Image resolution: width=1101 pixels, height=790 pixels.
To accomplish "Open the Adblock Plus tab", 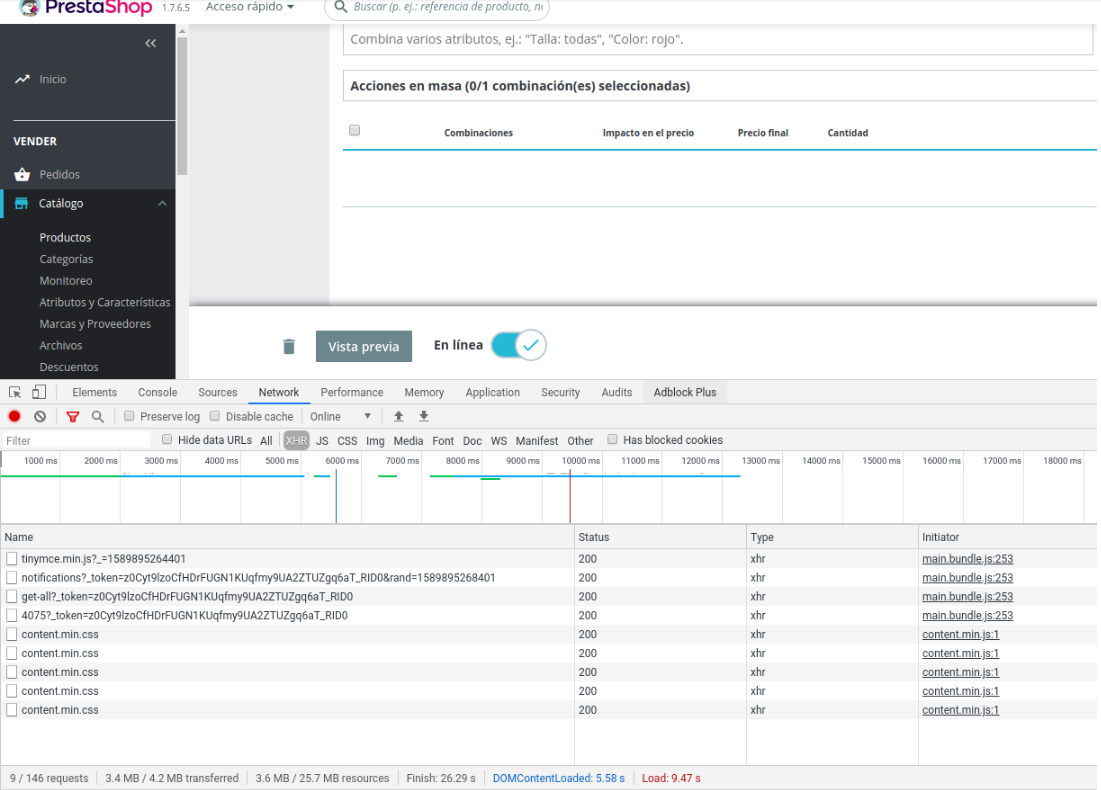I will tap(685, 393).
